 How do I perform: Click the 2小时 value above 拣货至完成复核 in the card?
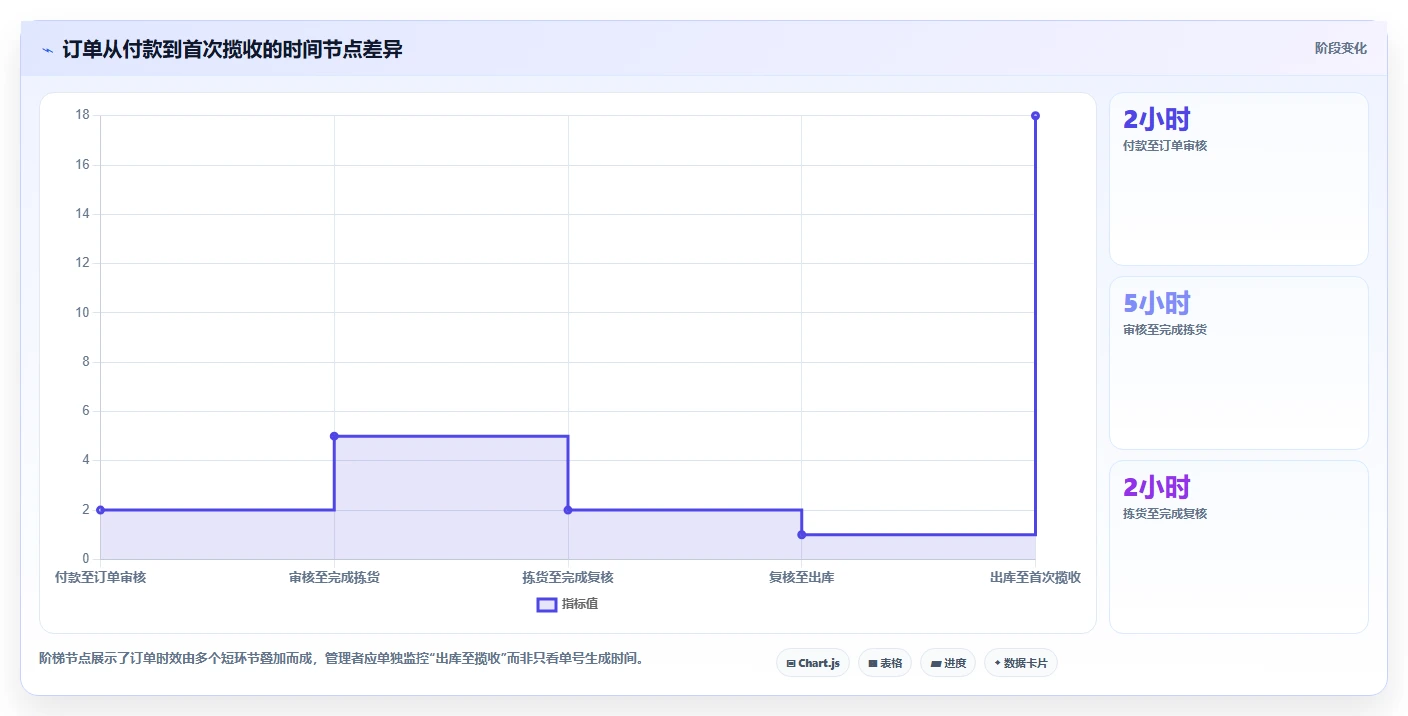[x=1157, y=487]
